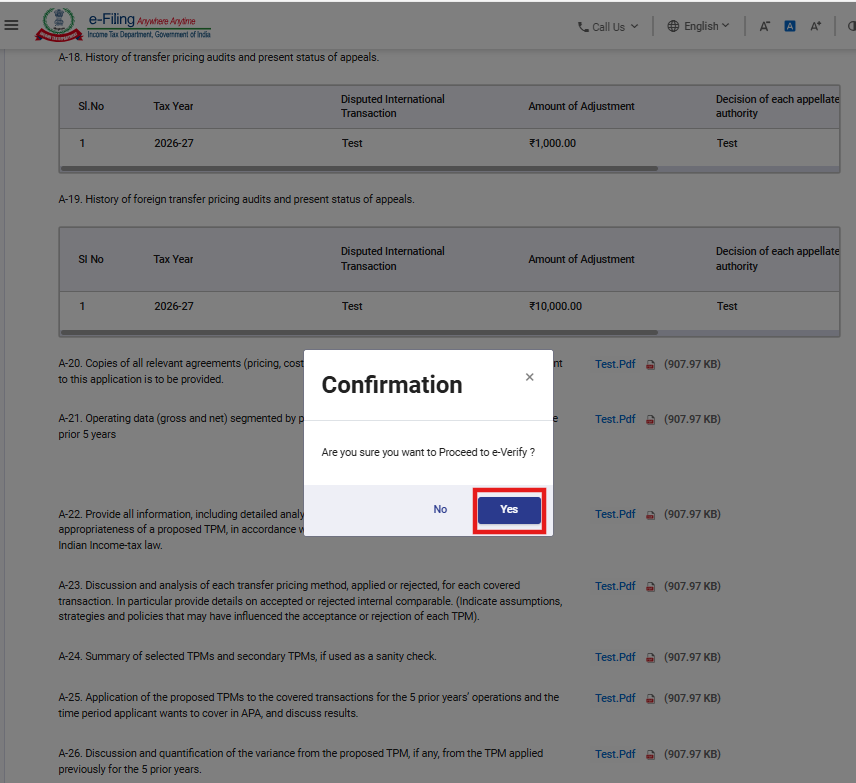Click the e-Filing portal logo

point(123,25)
